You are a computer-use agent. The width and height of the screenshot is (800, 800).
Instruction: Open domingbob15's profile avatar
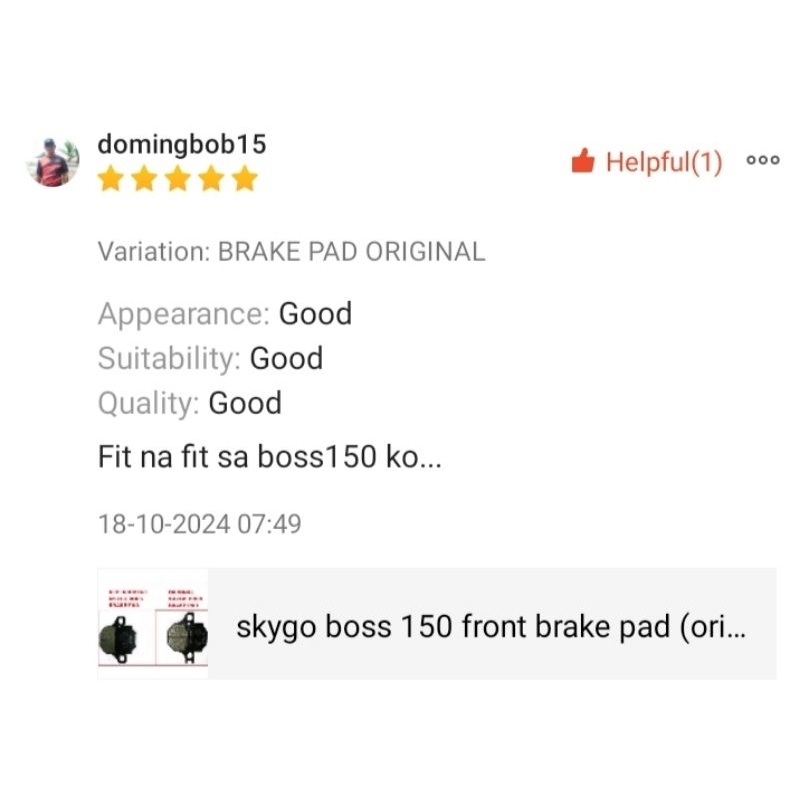click(53, 162)
